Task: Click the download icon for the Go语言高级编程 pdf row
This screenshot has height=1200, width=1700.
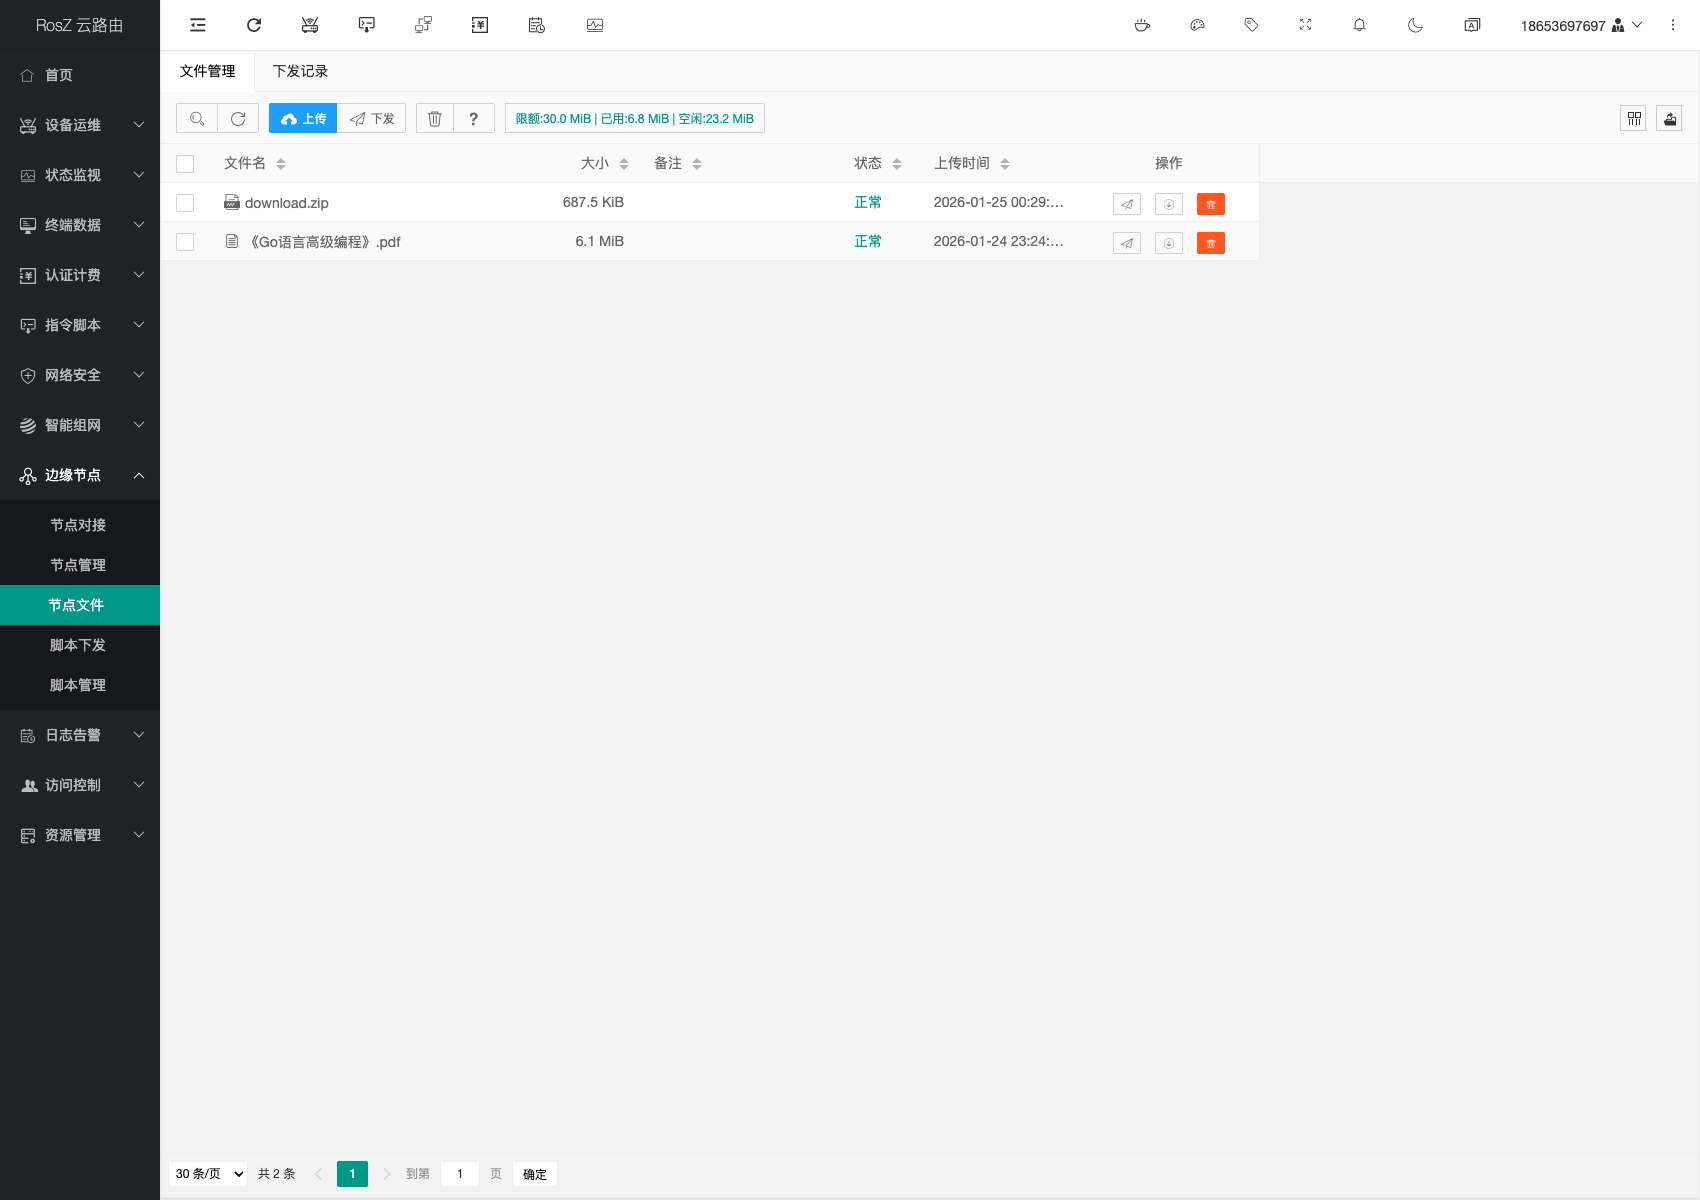Action: 1168,243
